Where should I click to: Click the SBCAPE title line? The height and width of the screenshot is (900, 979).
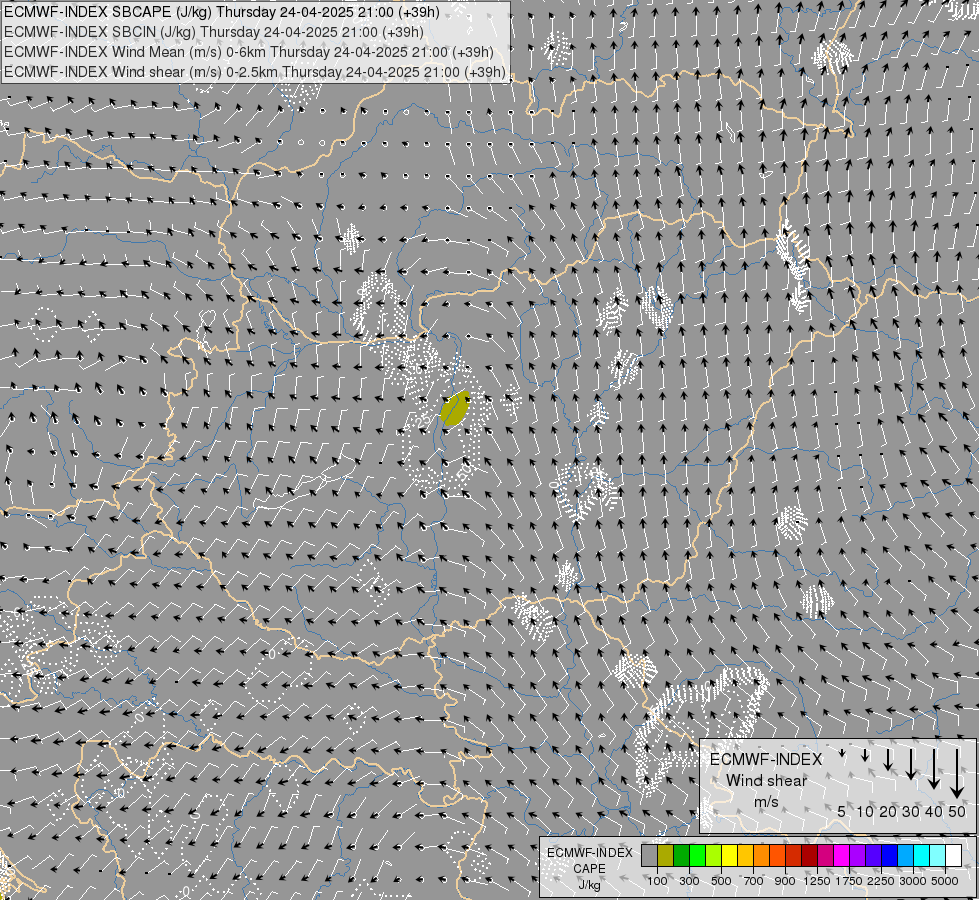click(222, 12)
